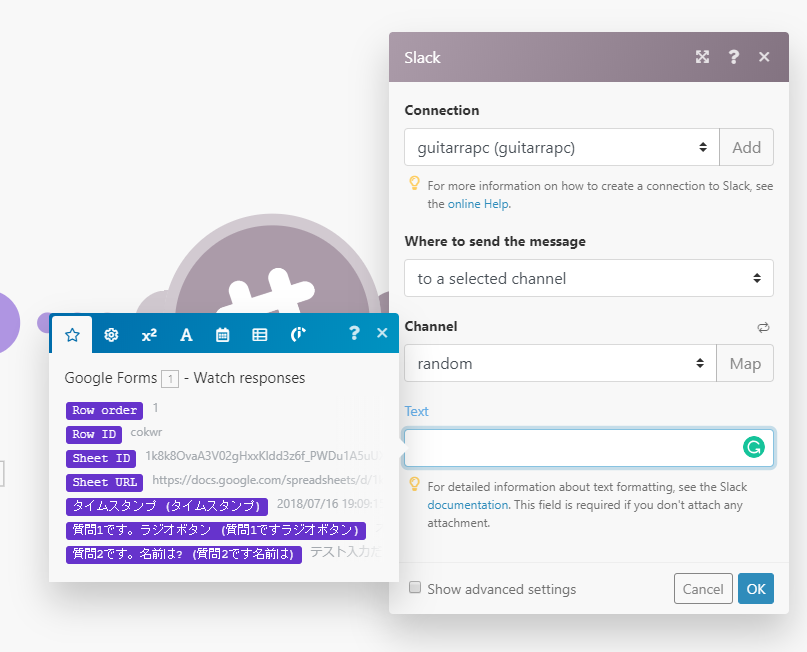Open help for the Slack module
This screenshot has width=807, height=652.
click(733, 57)
